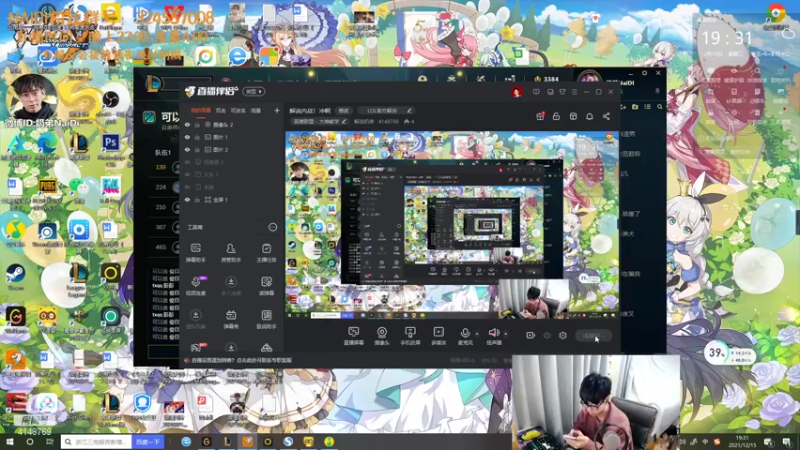Mute the 扬声器 speaker
This screenshot has width=800, height=450.
coord(493,336)
